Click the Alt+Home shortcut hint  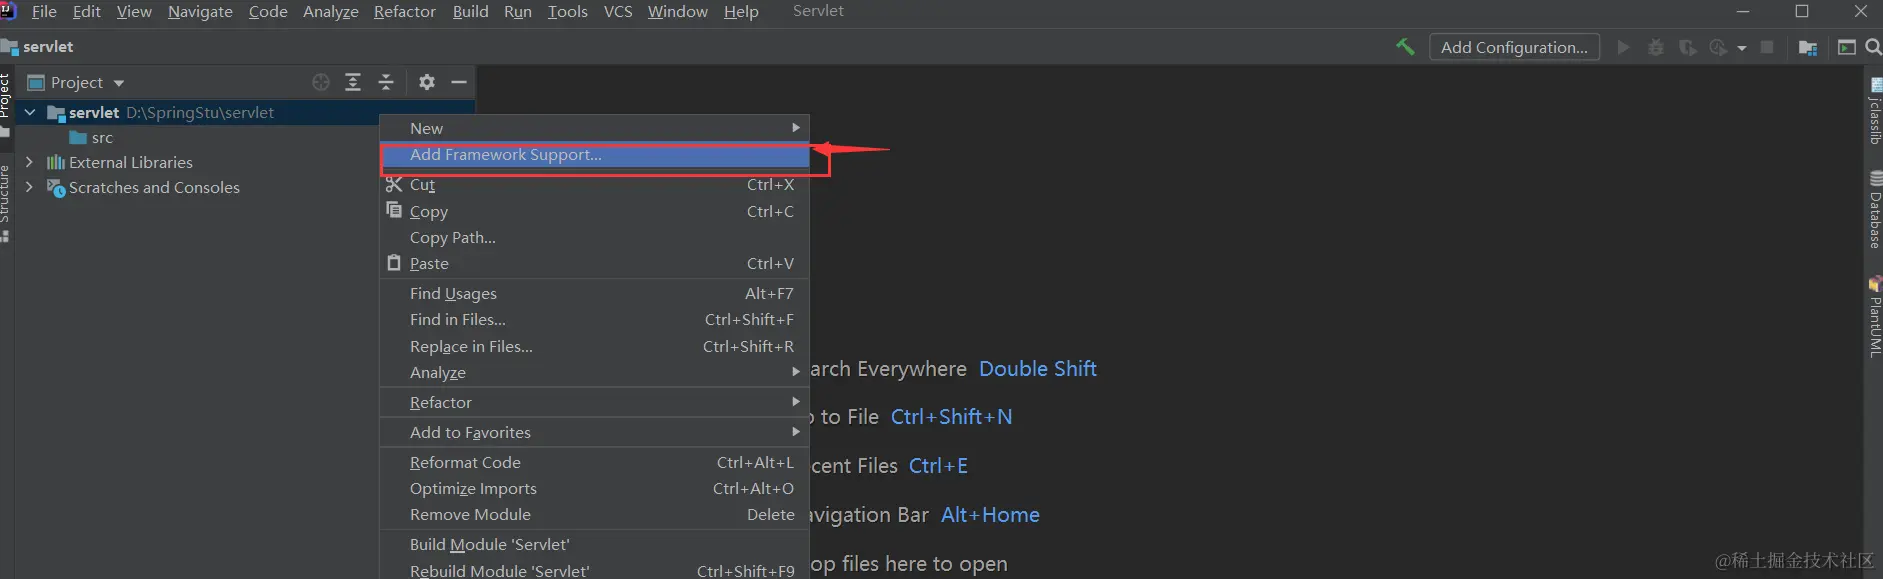990,514
